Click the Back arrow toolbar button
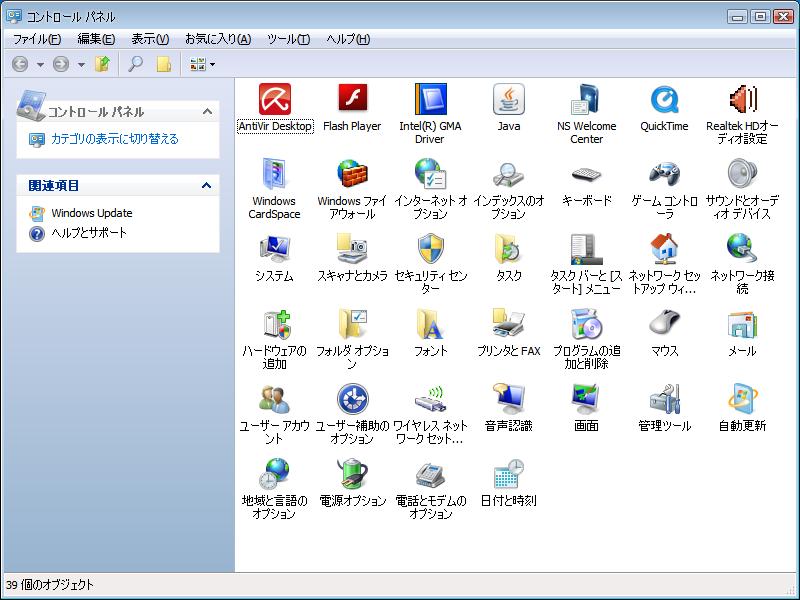Viewport: 800px width, 600px height. point(20,64)
